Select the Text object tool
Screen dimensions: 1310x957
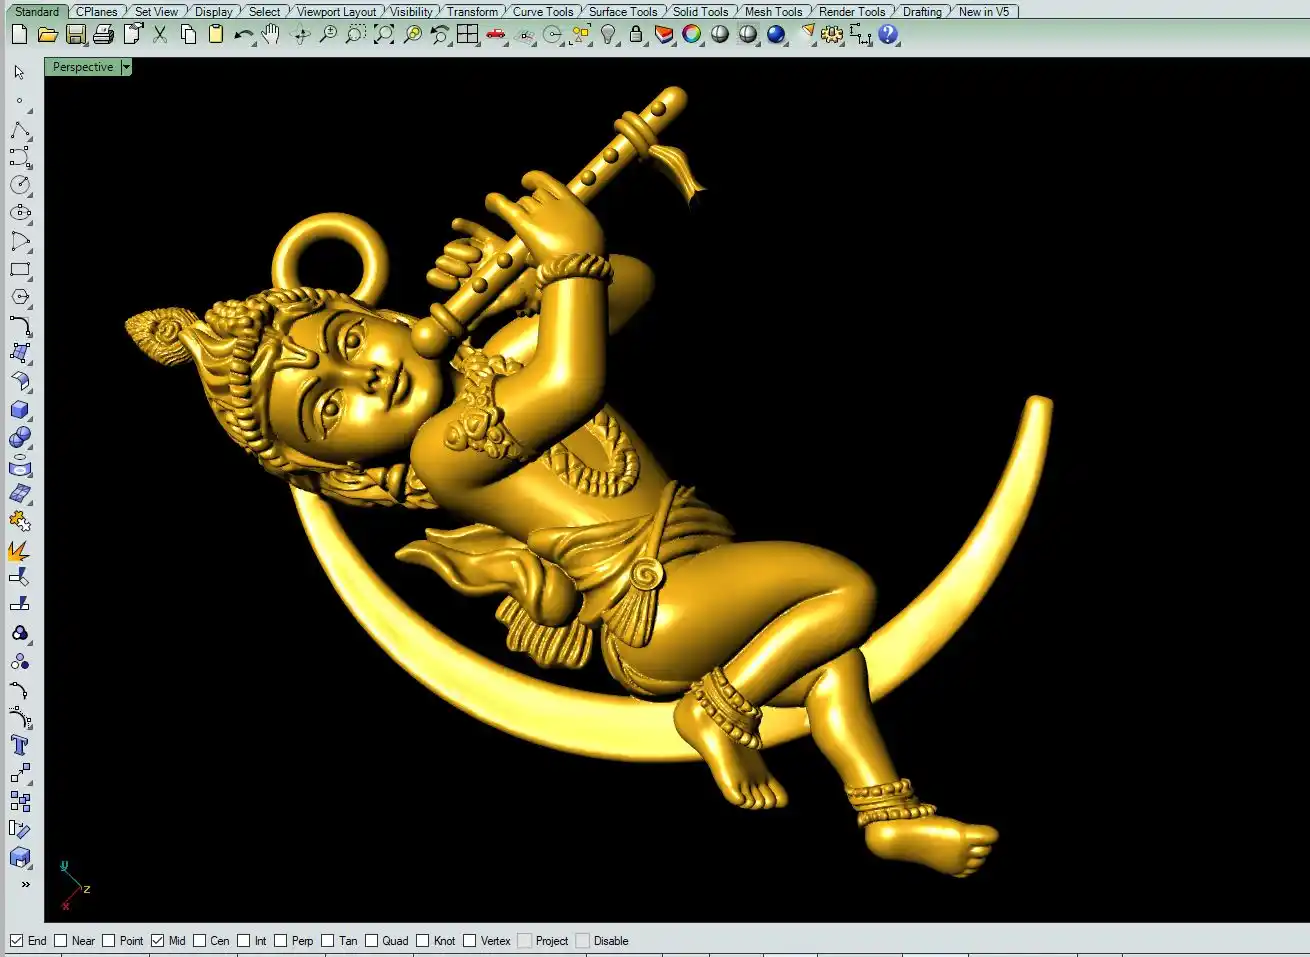(x=20, y=745)
